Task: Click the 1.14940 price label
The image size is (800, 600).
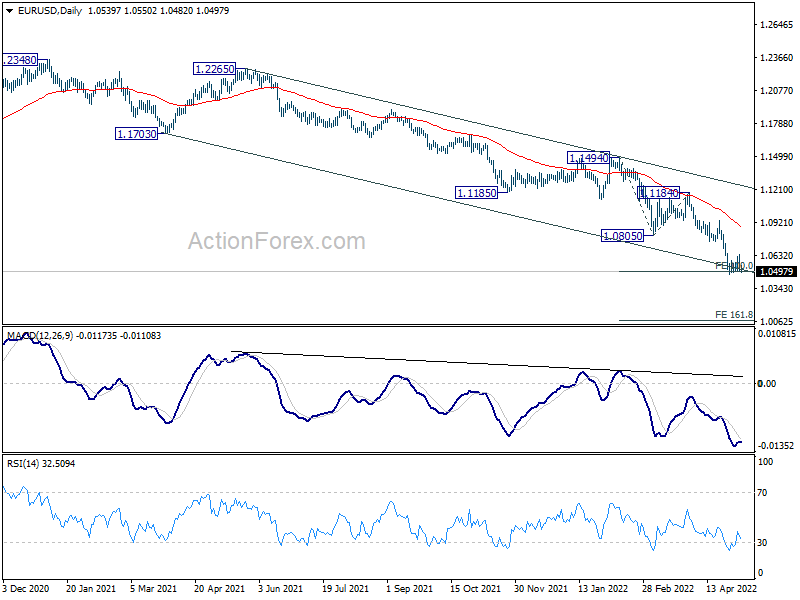Action: click(x=589, y=158)
